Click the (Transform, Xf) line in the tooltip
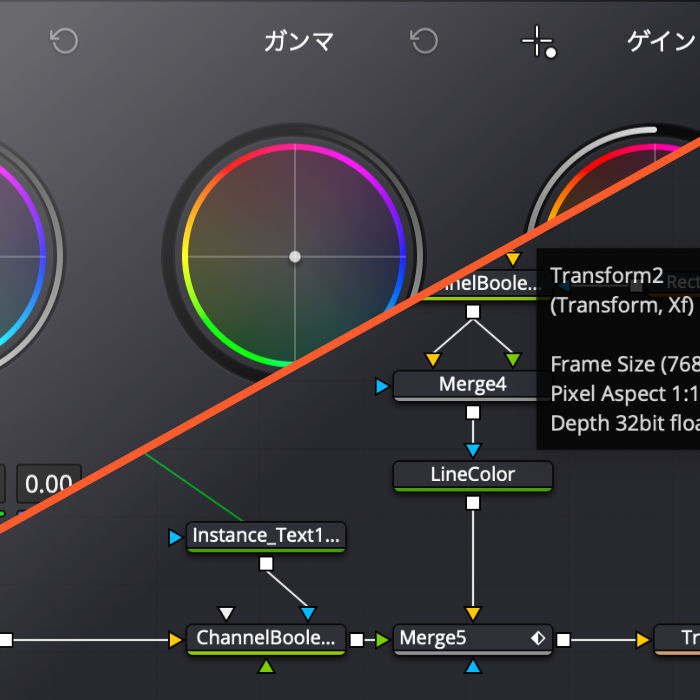Screen dimensions: 700x700 pos(622,306)
